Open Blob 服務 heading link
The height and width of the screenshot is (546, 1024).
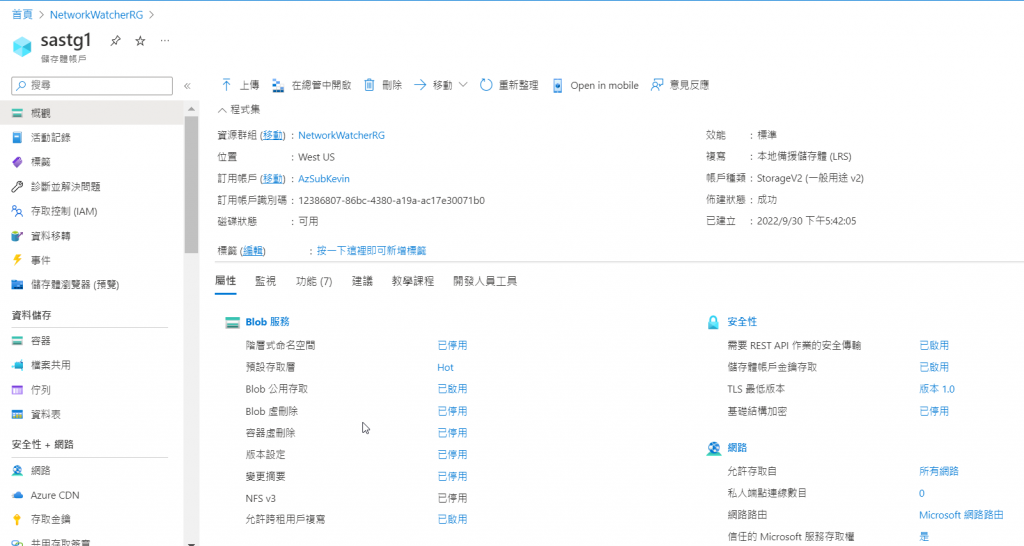(268, 322)
